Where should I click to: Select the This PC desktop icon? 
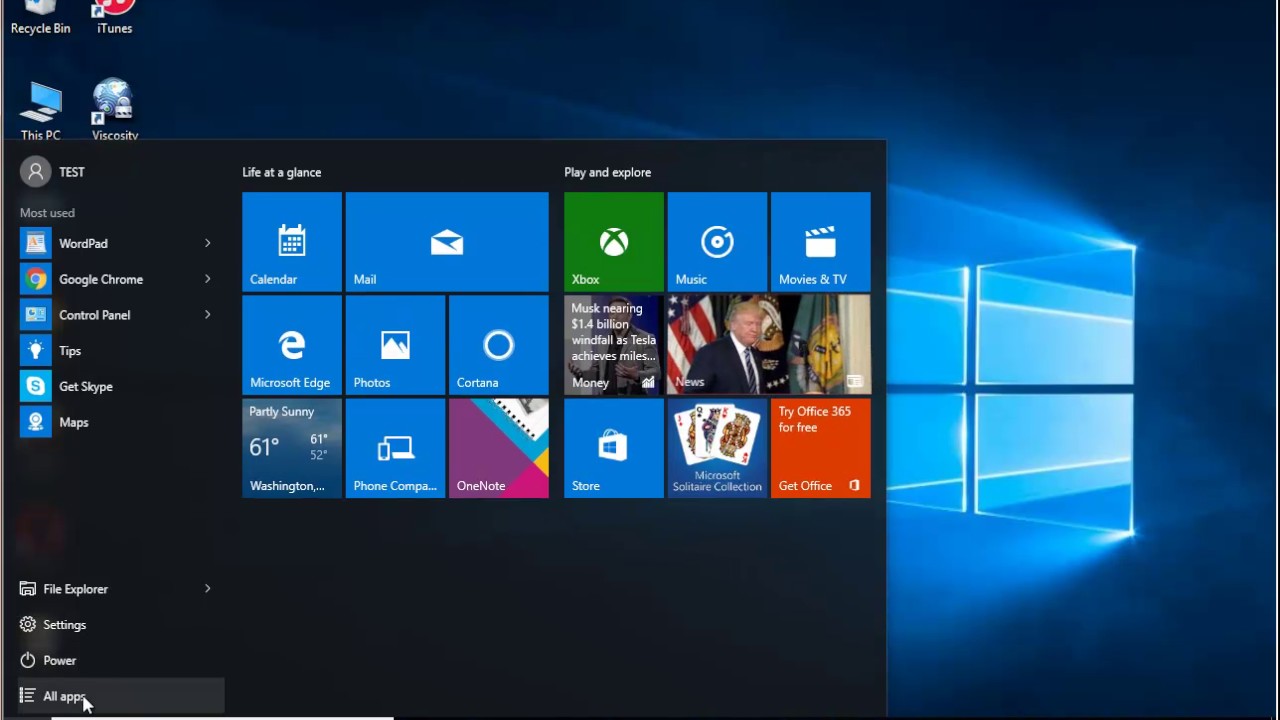pyautogui.click(x=40, y=110)
